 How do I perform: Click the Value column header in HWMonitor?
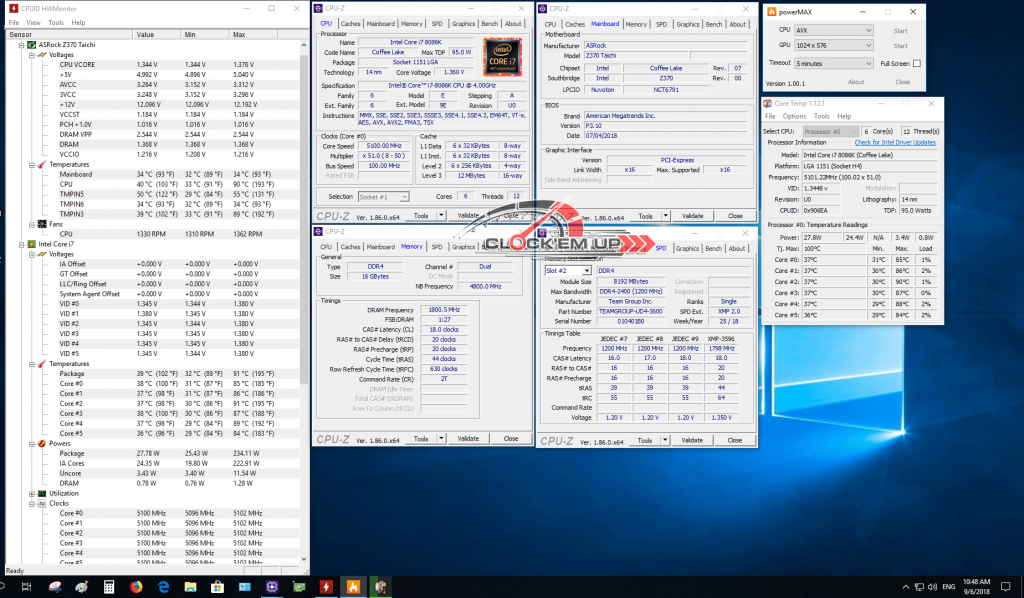(158, 35)
